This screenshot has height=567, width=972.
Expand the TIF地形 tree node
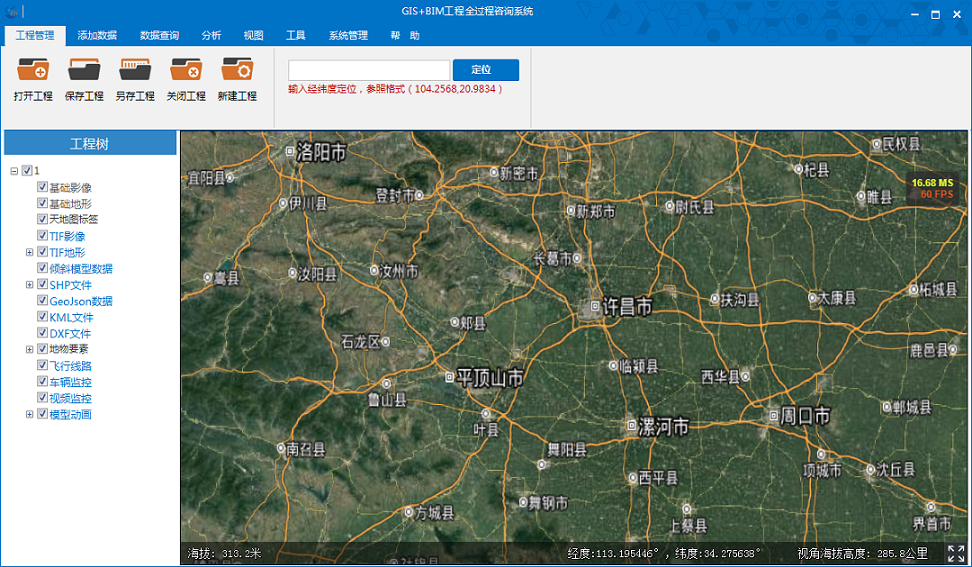(x=29, y=252)
